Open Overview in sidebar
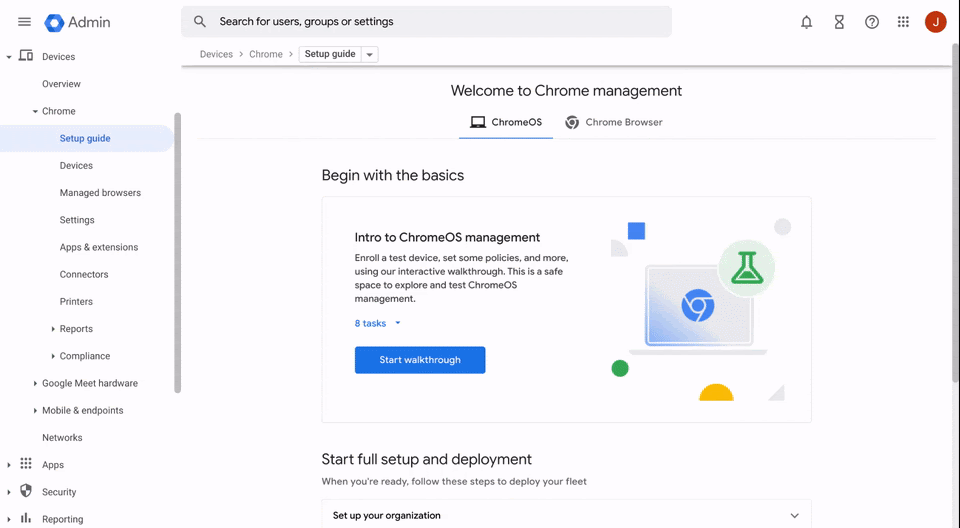 coord(61,84)
